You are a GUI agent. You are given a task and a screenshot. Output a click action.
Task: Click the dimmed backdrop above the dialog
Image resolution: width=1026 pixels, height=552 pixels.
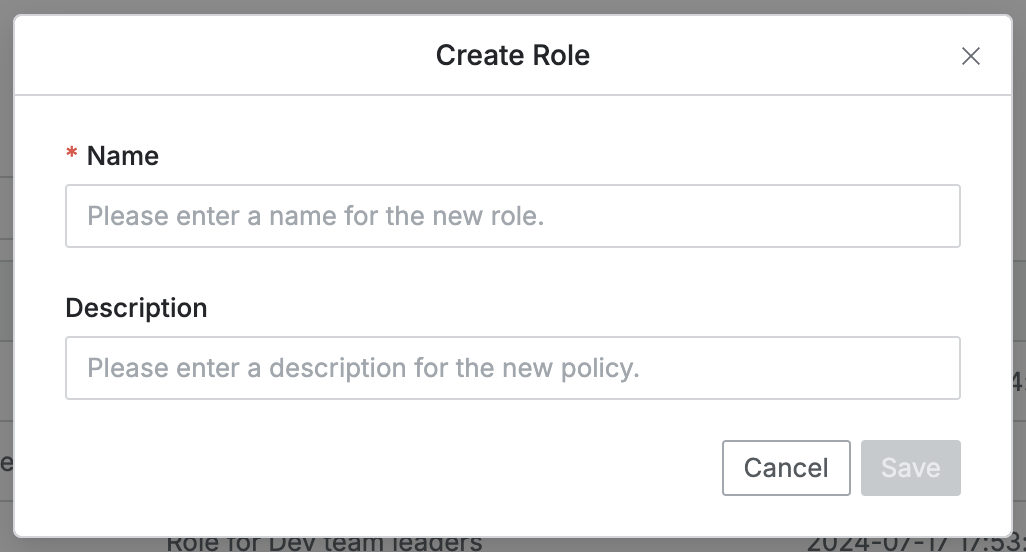512,6
